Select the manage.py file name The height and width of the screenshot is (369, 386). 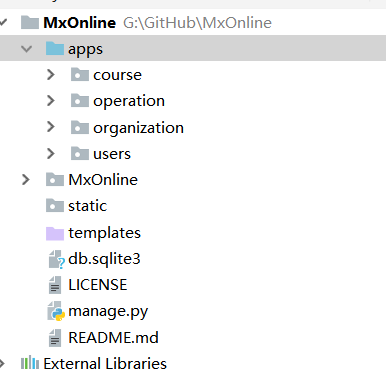coord(108,312)
